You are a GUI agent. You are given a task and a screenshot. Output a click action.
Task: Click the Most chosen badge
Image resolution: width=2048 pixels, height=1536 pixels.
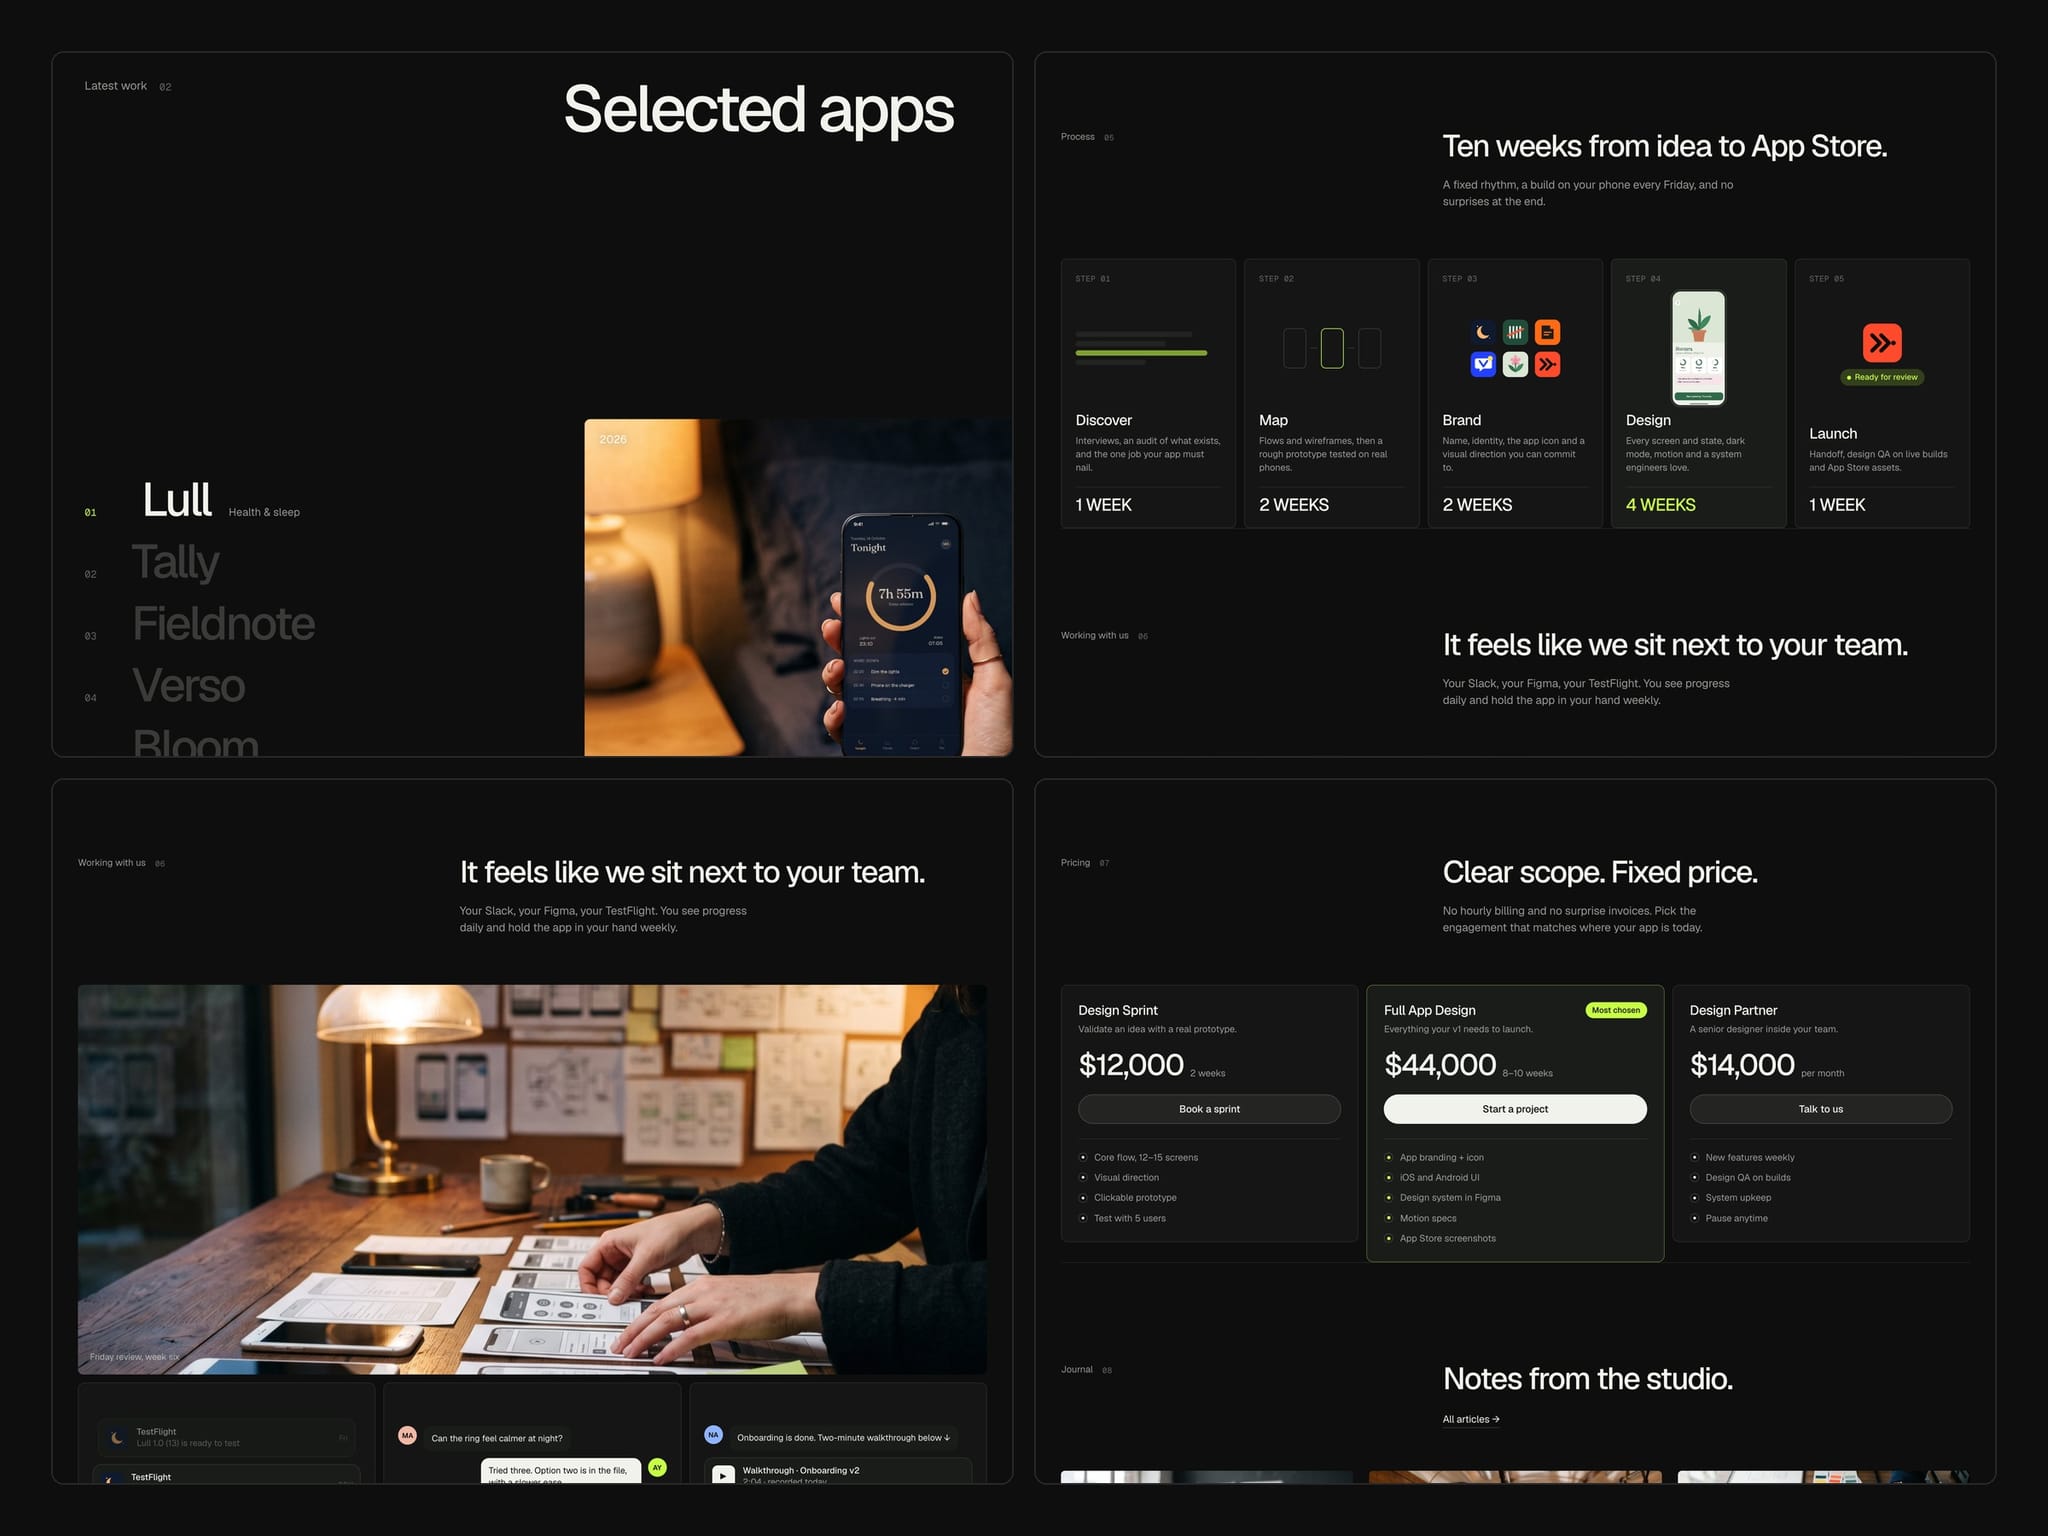[1616, 1010]
